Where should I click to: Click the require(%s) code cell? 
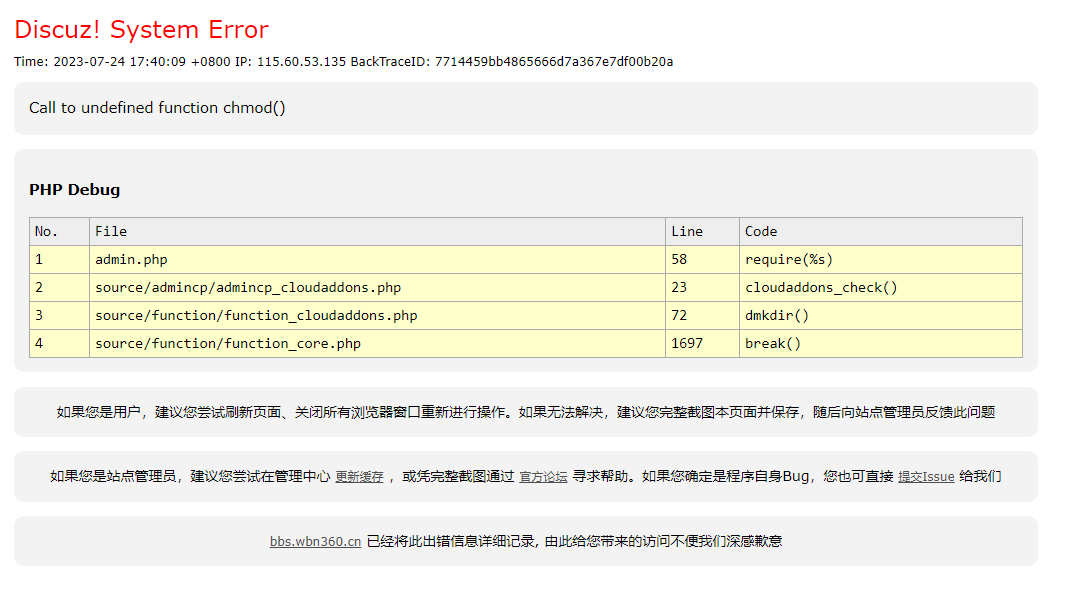[789, 259]
